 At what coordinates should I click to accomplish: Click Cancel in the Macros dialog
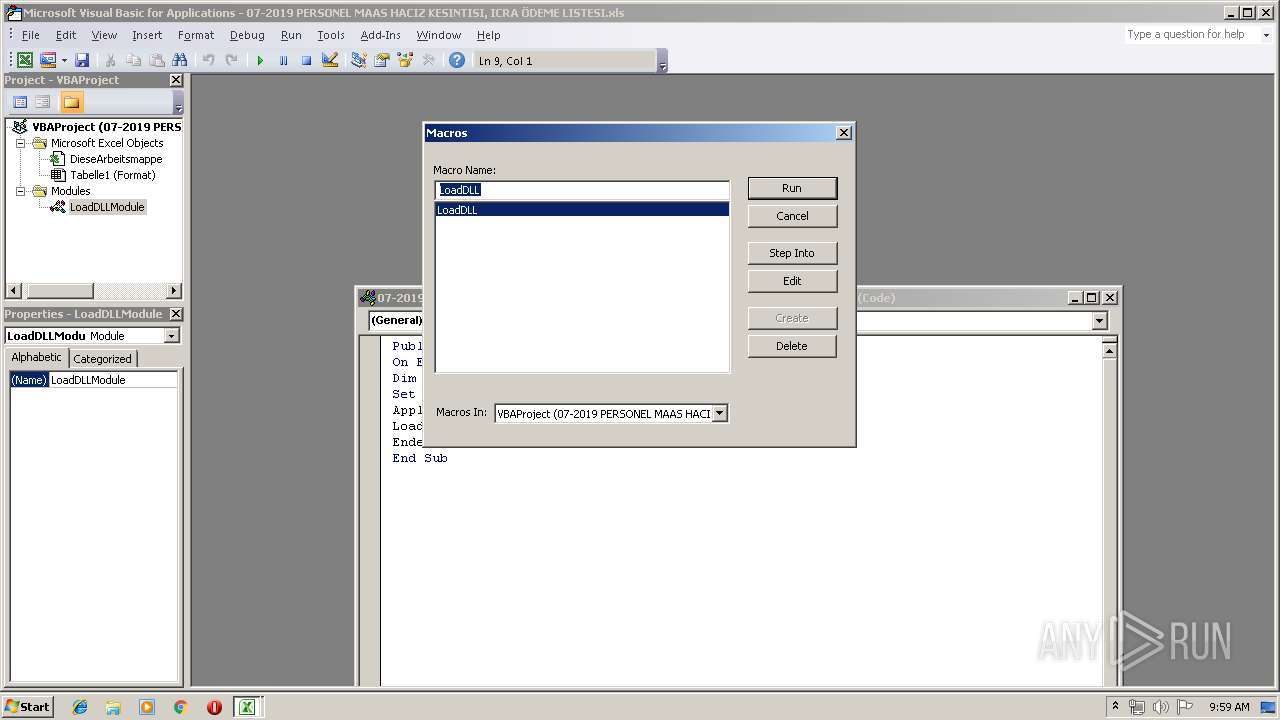pos(792,216)
